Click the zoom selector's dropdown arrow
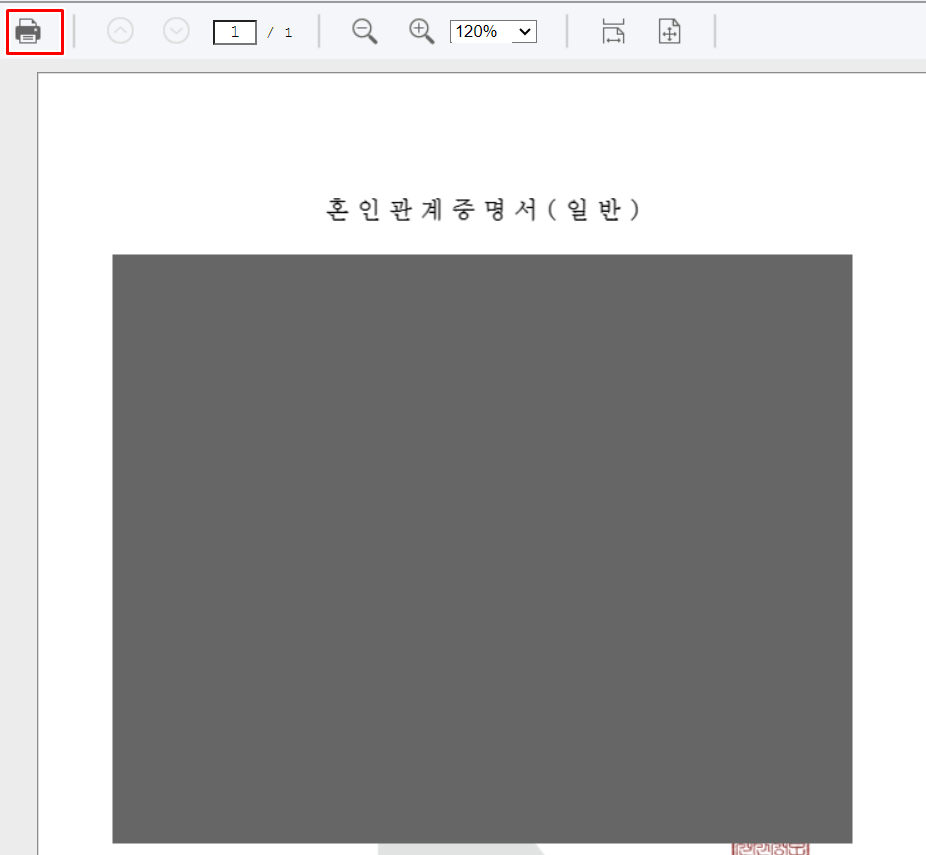 click(x=524, y=31)
